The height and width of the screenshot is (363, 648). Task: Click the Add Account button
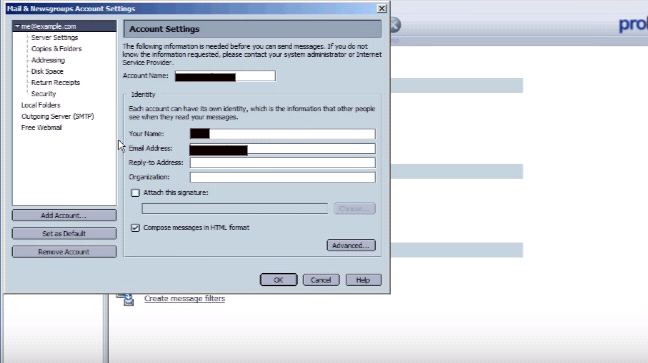(64, 215)
